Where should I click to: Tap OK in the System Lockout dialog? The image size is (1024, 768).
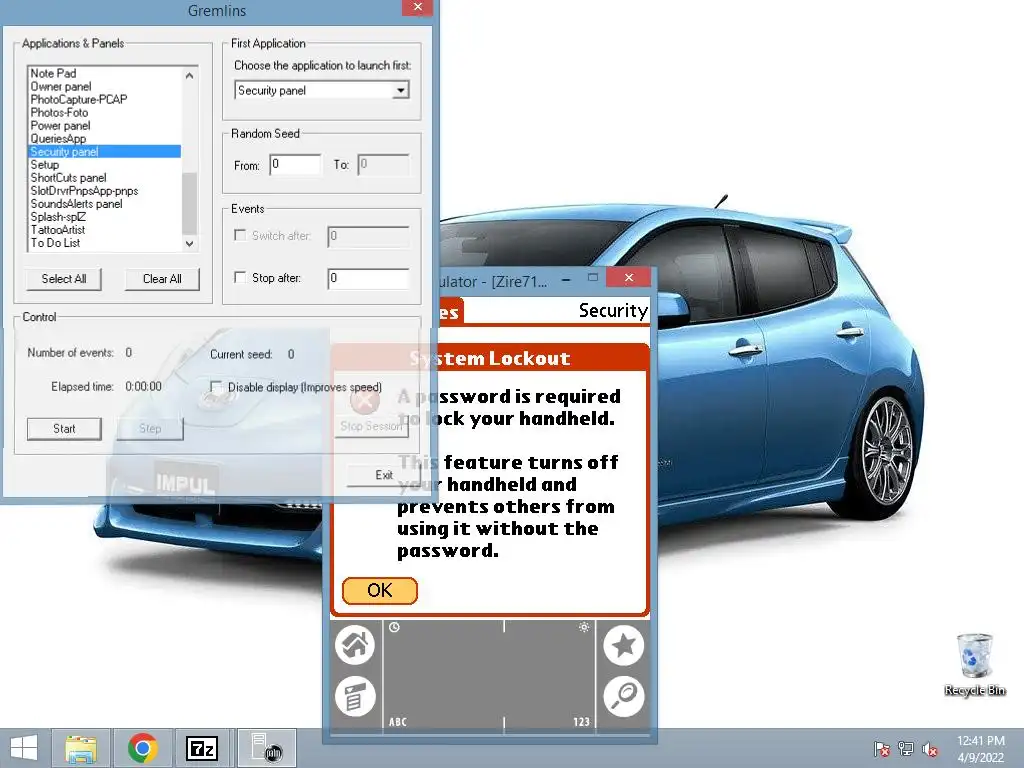click(x=379, y=590)
